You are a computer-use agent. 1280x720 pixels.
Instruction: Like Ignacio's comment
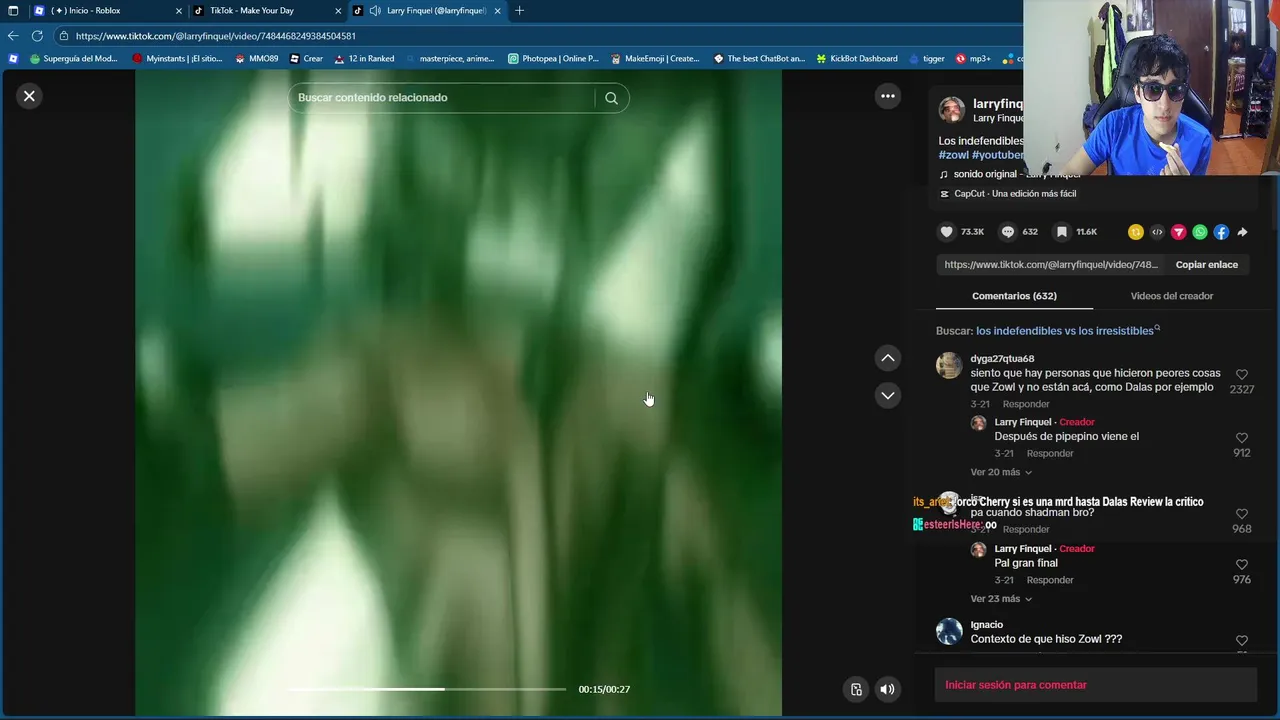1241,641
